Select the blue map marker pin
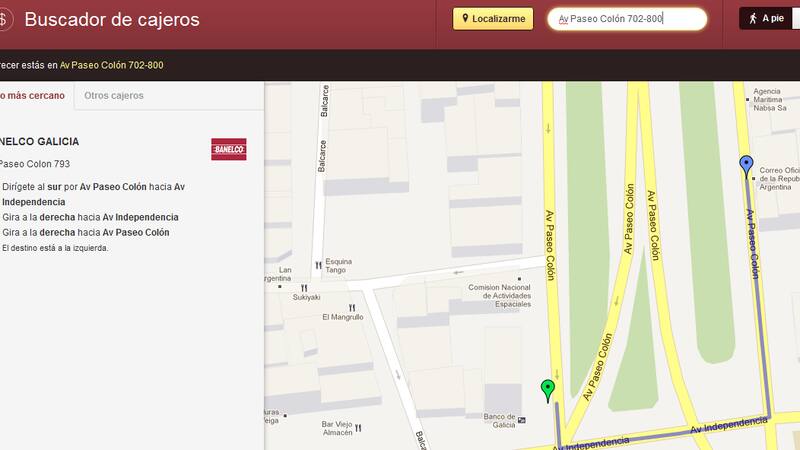Screen dimensions: 800x450 [746, 165]
